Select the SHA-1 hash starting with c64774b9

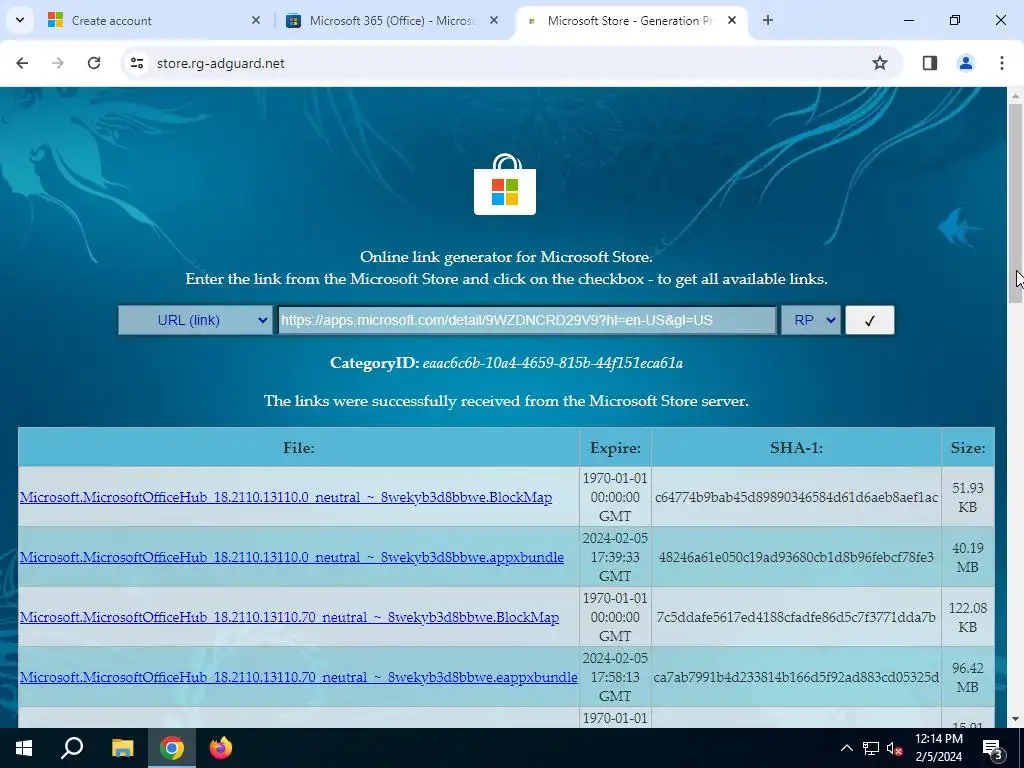click(x=796, y=497)
